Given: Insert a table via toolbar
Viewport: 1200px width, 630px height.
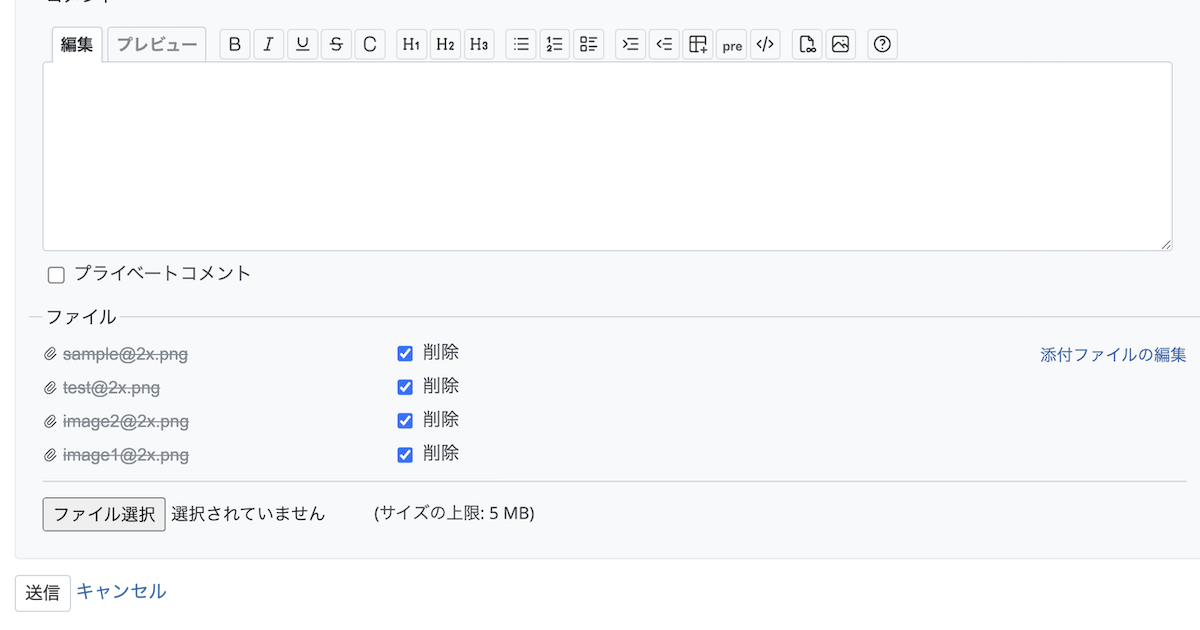Looking at the screenshot, I should pyautogui.click(x=698, y=45).
